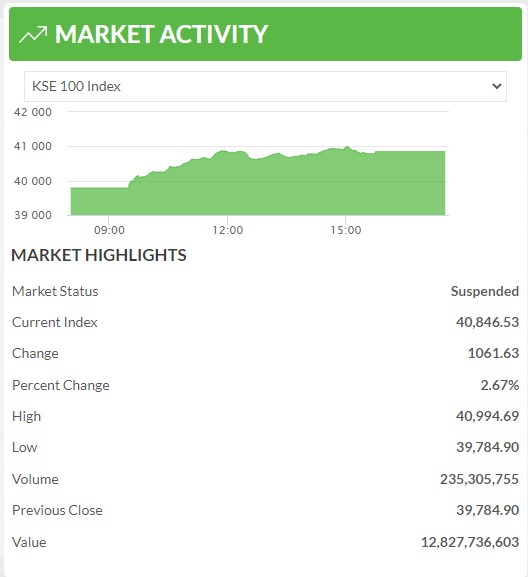Click the green area chart peak
This screenshot has width=528, height=577.
347,148
